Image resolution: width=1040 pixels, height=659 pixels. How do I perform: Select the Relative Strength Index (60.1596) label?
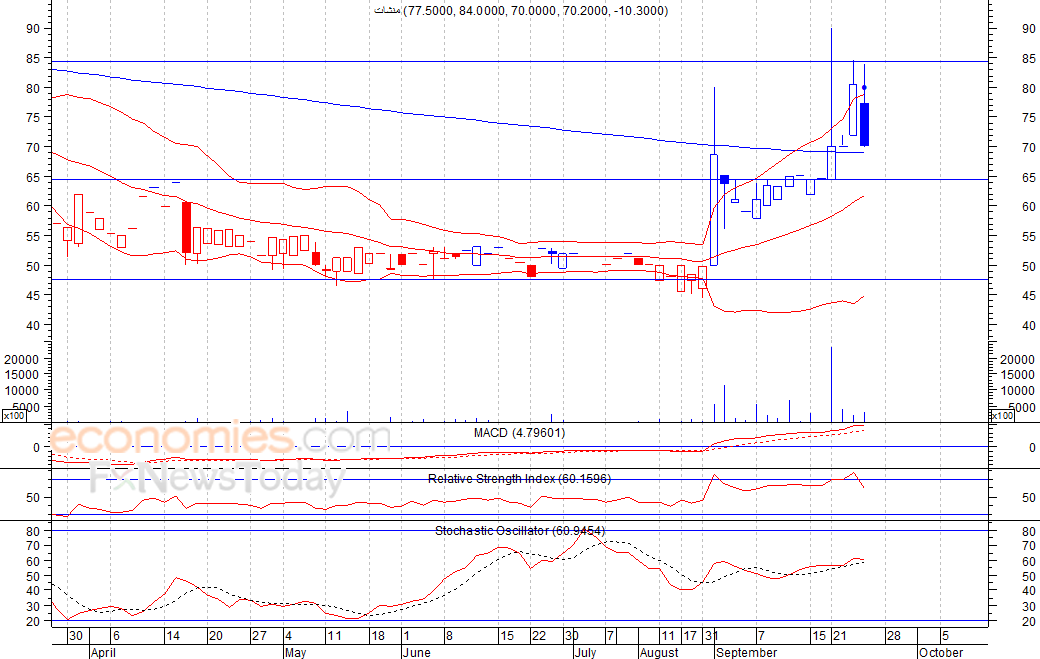(519, 479)
